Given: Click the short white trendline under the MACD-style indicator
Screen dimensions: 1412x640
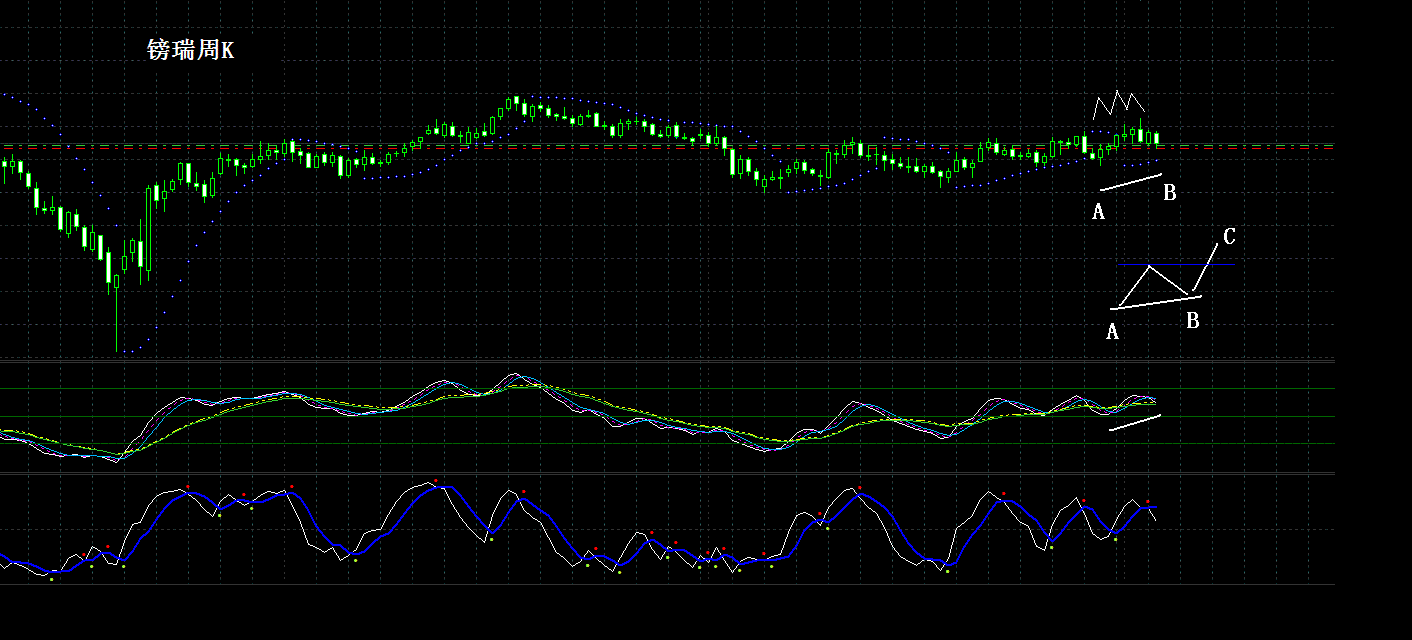Looking at the screenshot, I should click(1135, 423).
